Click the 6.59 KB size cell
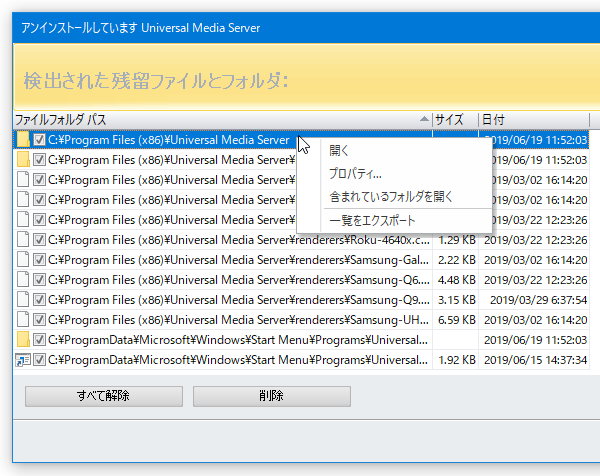Viewport: 600px width, 476px height. [x=457, y=320]
